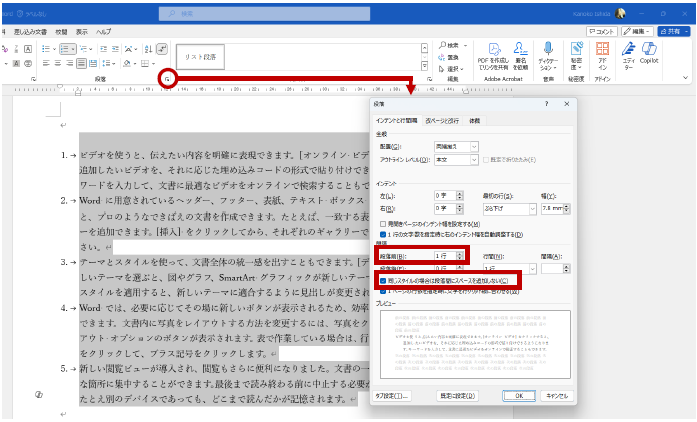
Task: Click the search magnifier in ribbon
Action: tap(441, 45)
